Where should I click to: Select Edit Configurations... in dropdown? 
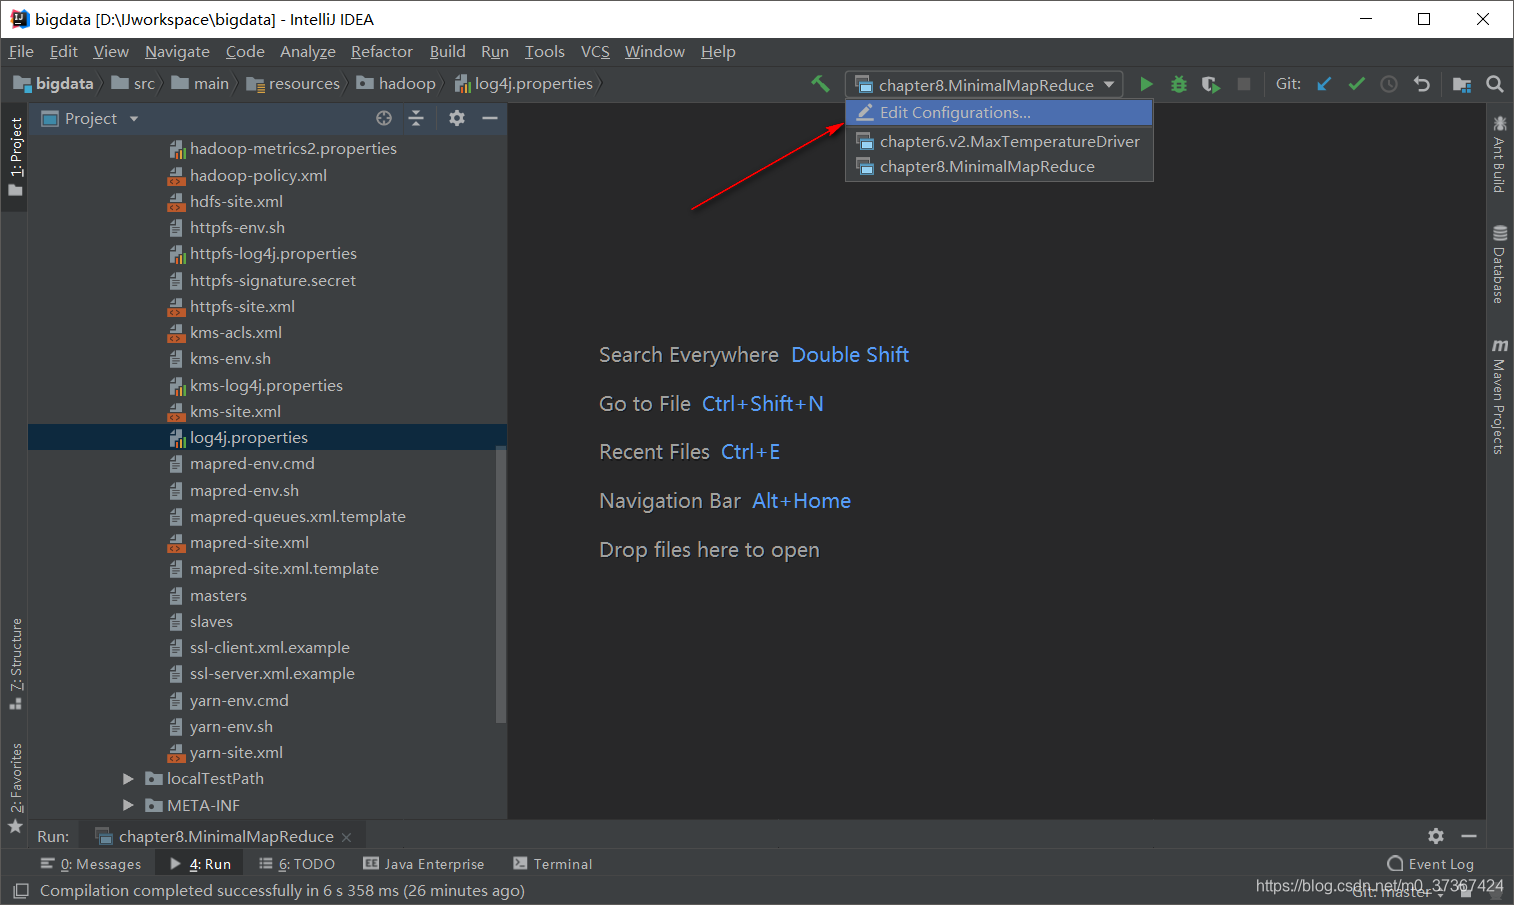999,113
